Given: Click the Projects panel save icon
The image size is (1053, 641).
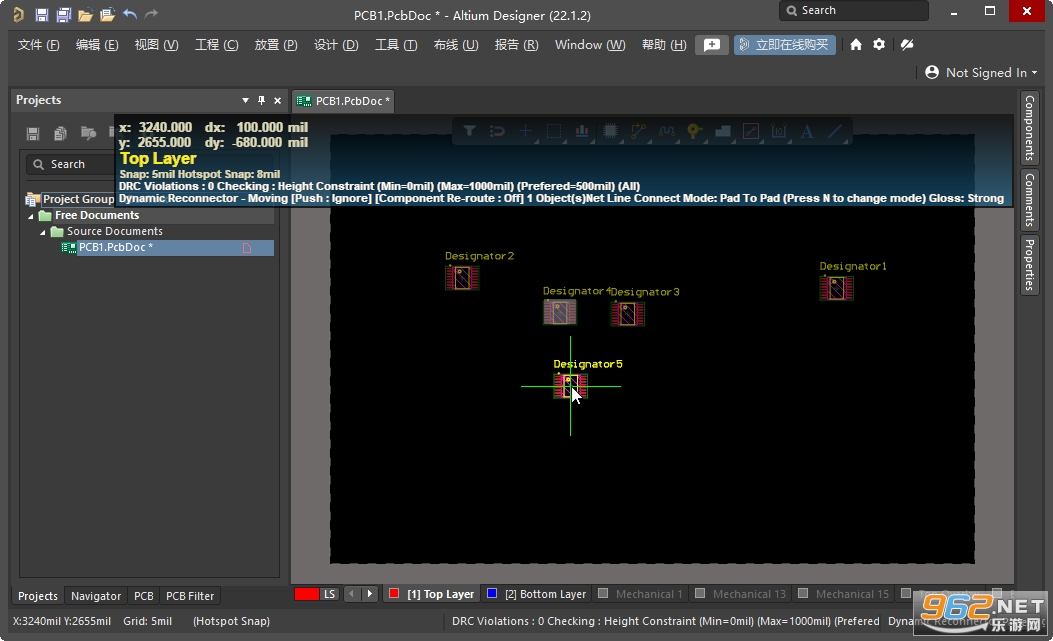Looking at the screenshot, I should coord(33,133).
